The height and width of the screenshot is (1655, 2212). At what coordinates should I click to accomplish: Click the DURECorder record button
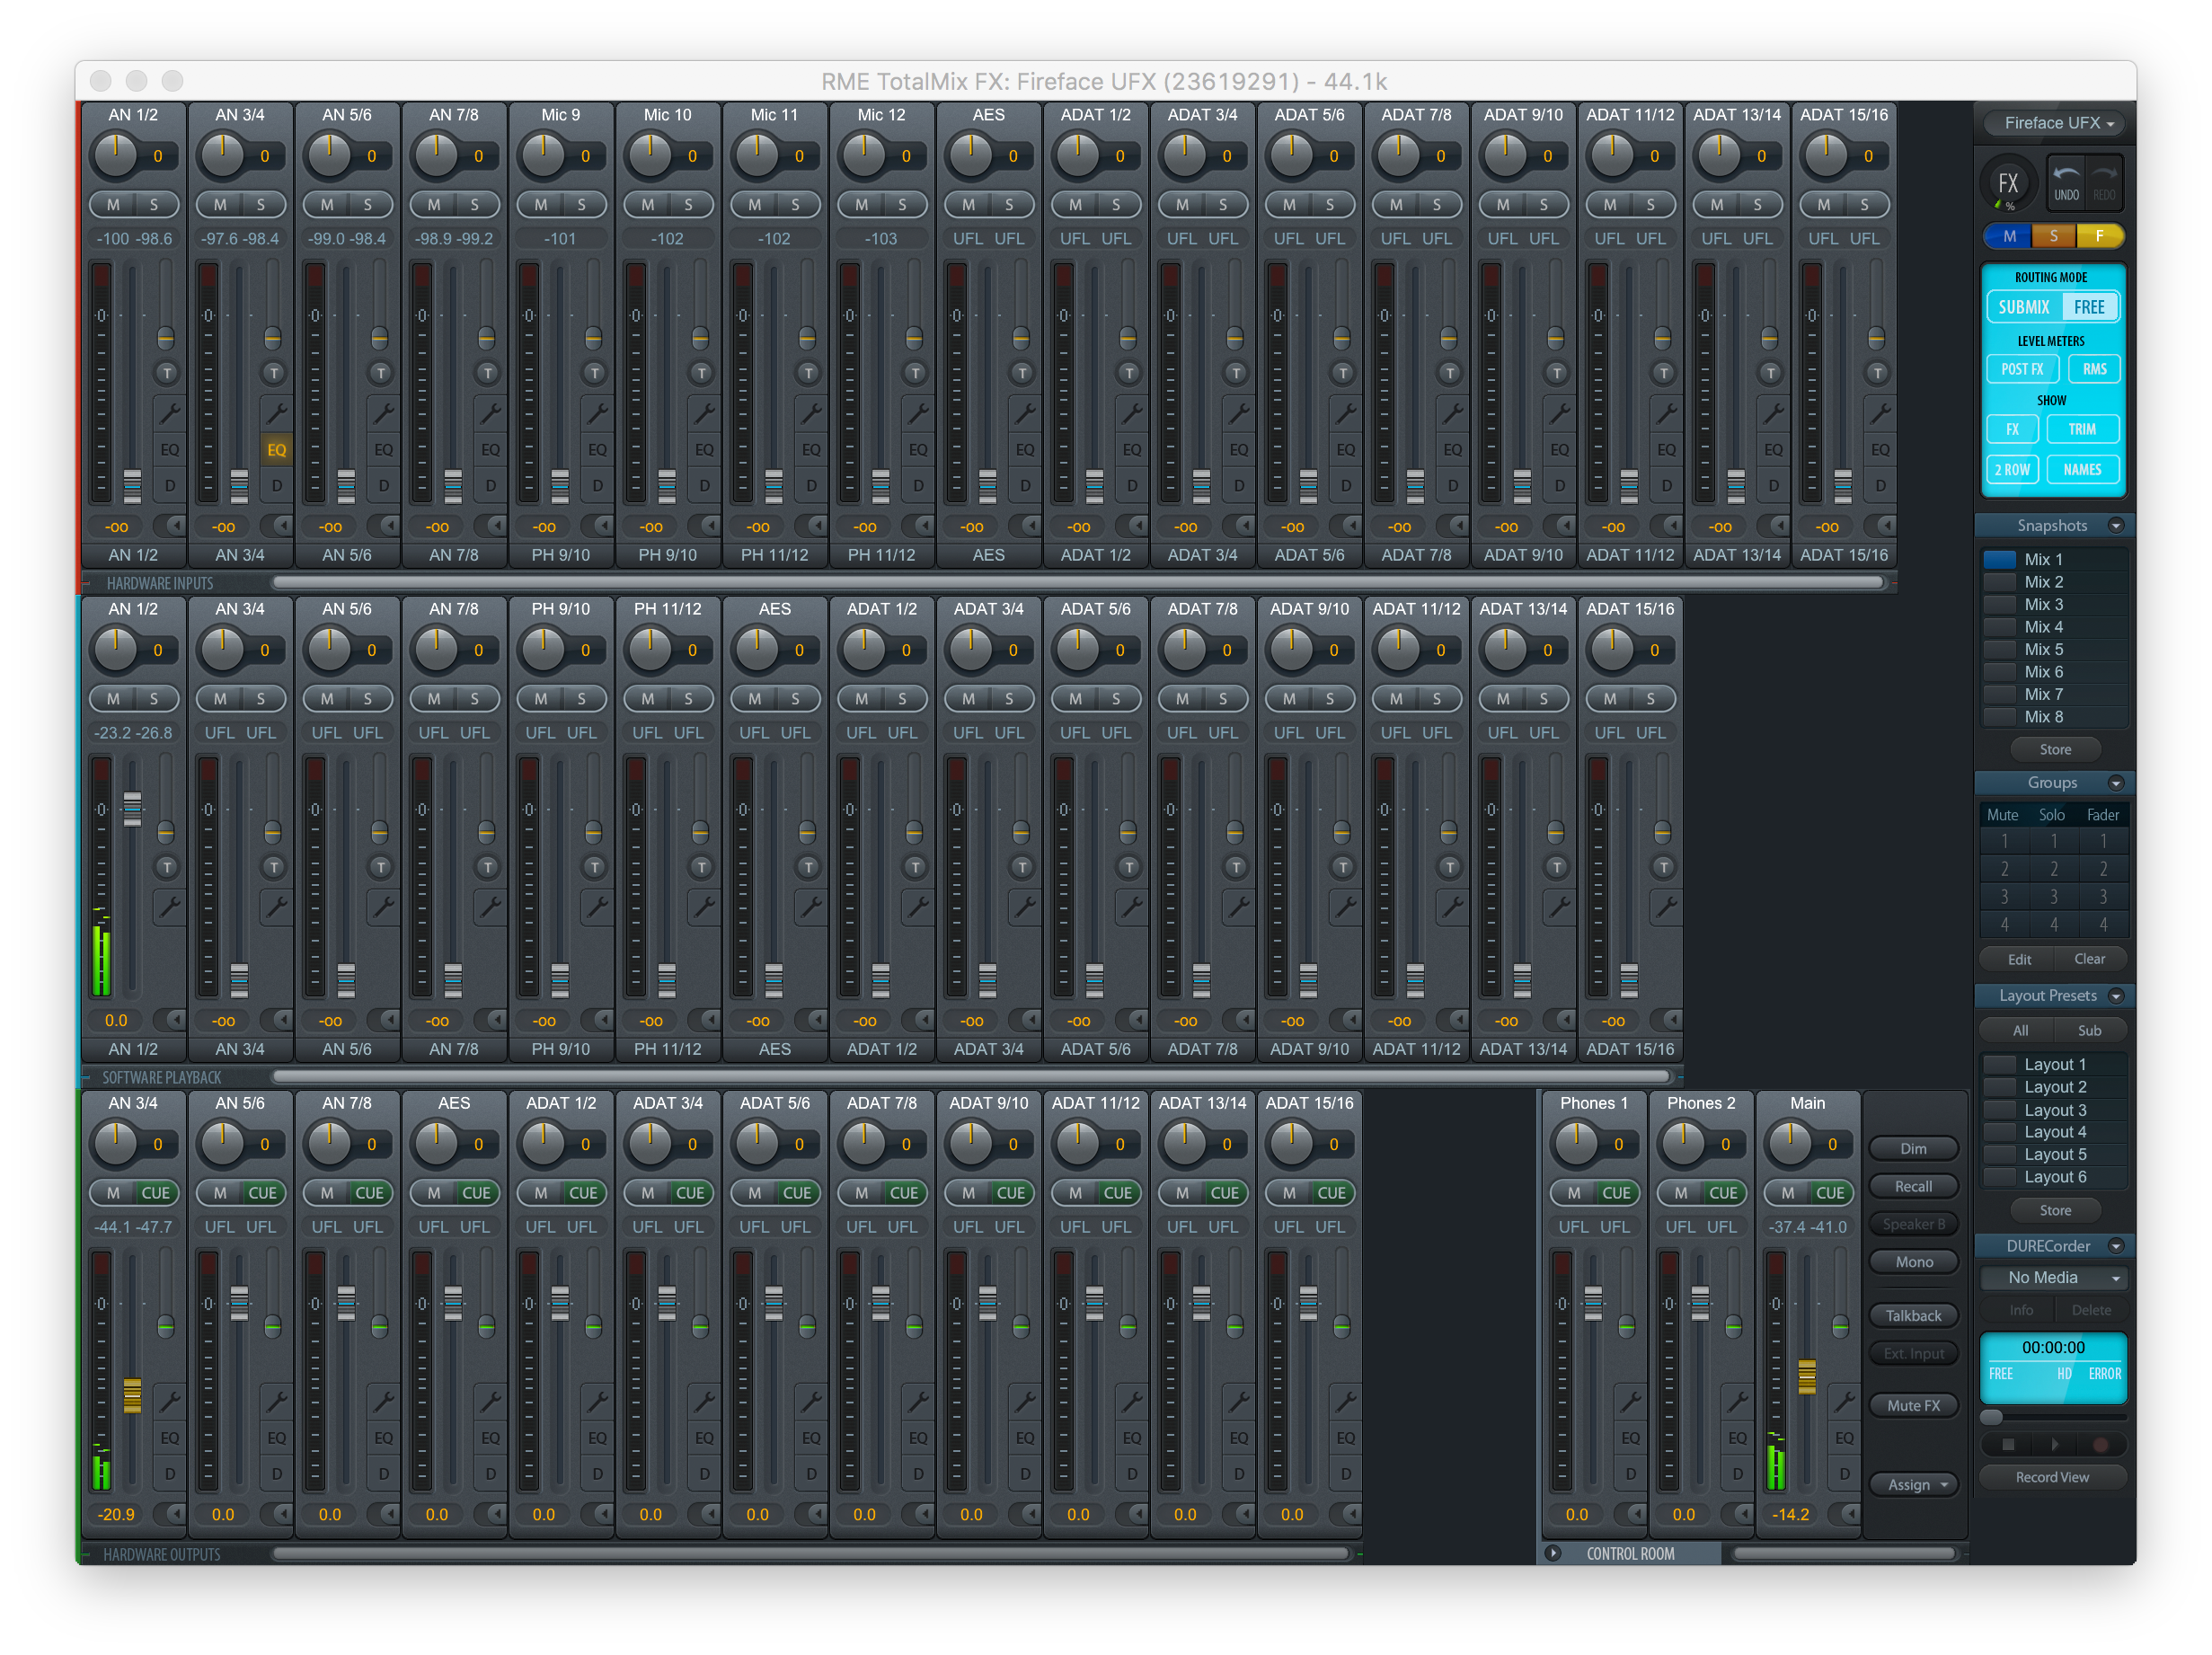pyautogui.click(x=2100, y=1444)
